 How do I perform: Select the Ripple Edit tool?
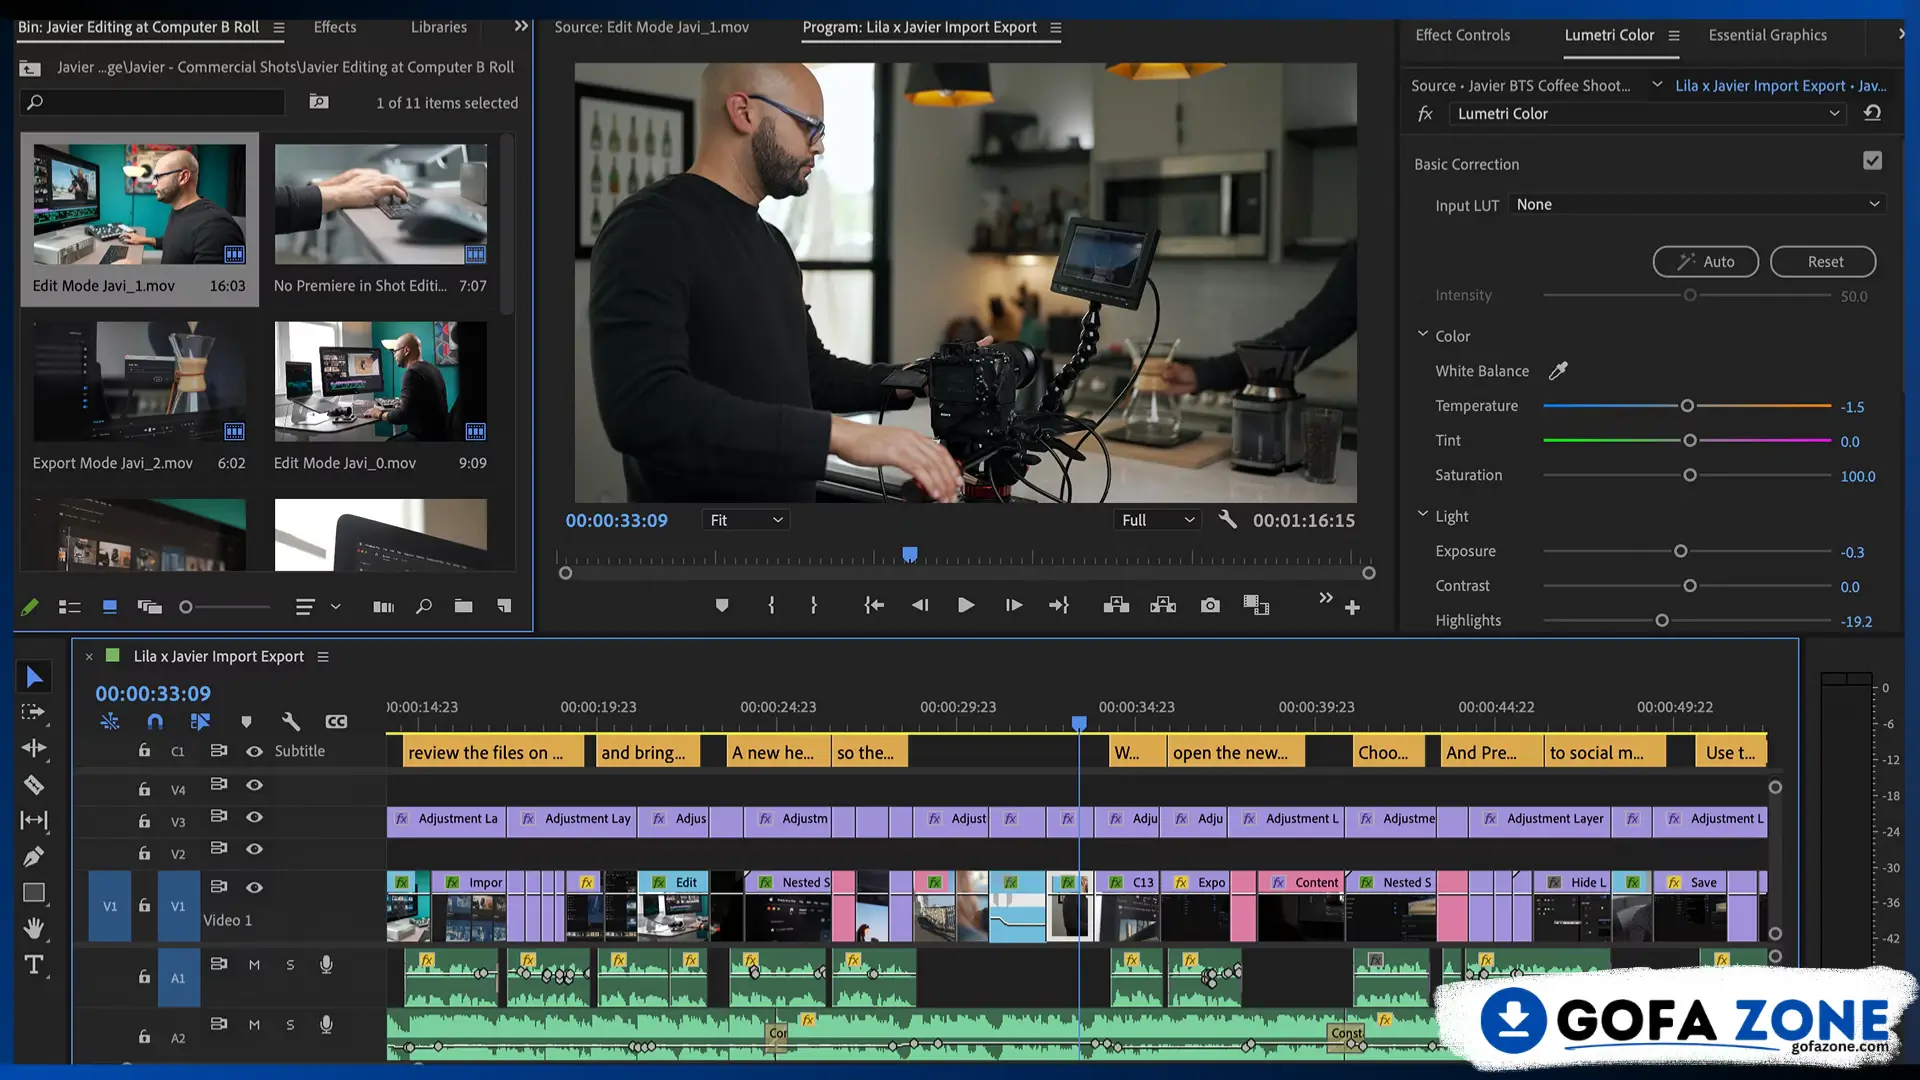tap(33, 748)
